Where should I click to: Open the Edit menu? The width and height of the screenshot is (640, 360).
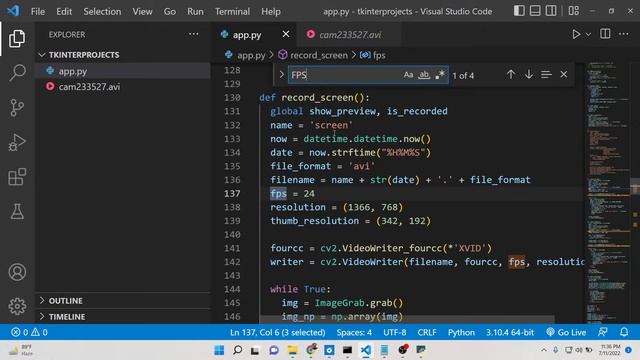click(64, 11)
